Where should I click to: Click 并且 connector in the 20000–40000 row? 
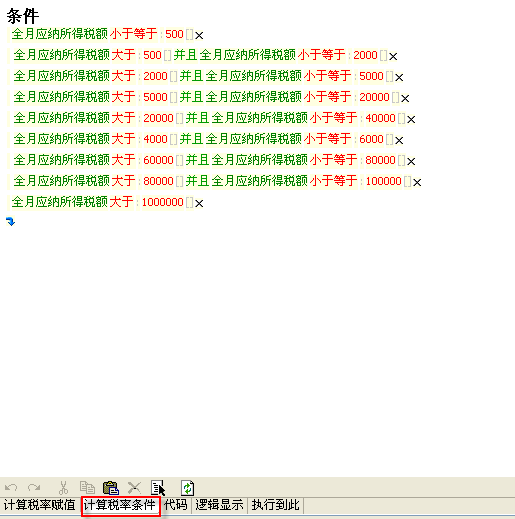(197, 118)
